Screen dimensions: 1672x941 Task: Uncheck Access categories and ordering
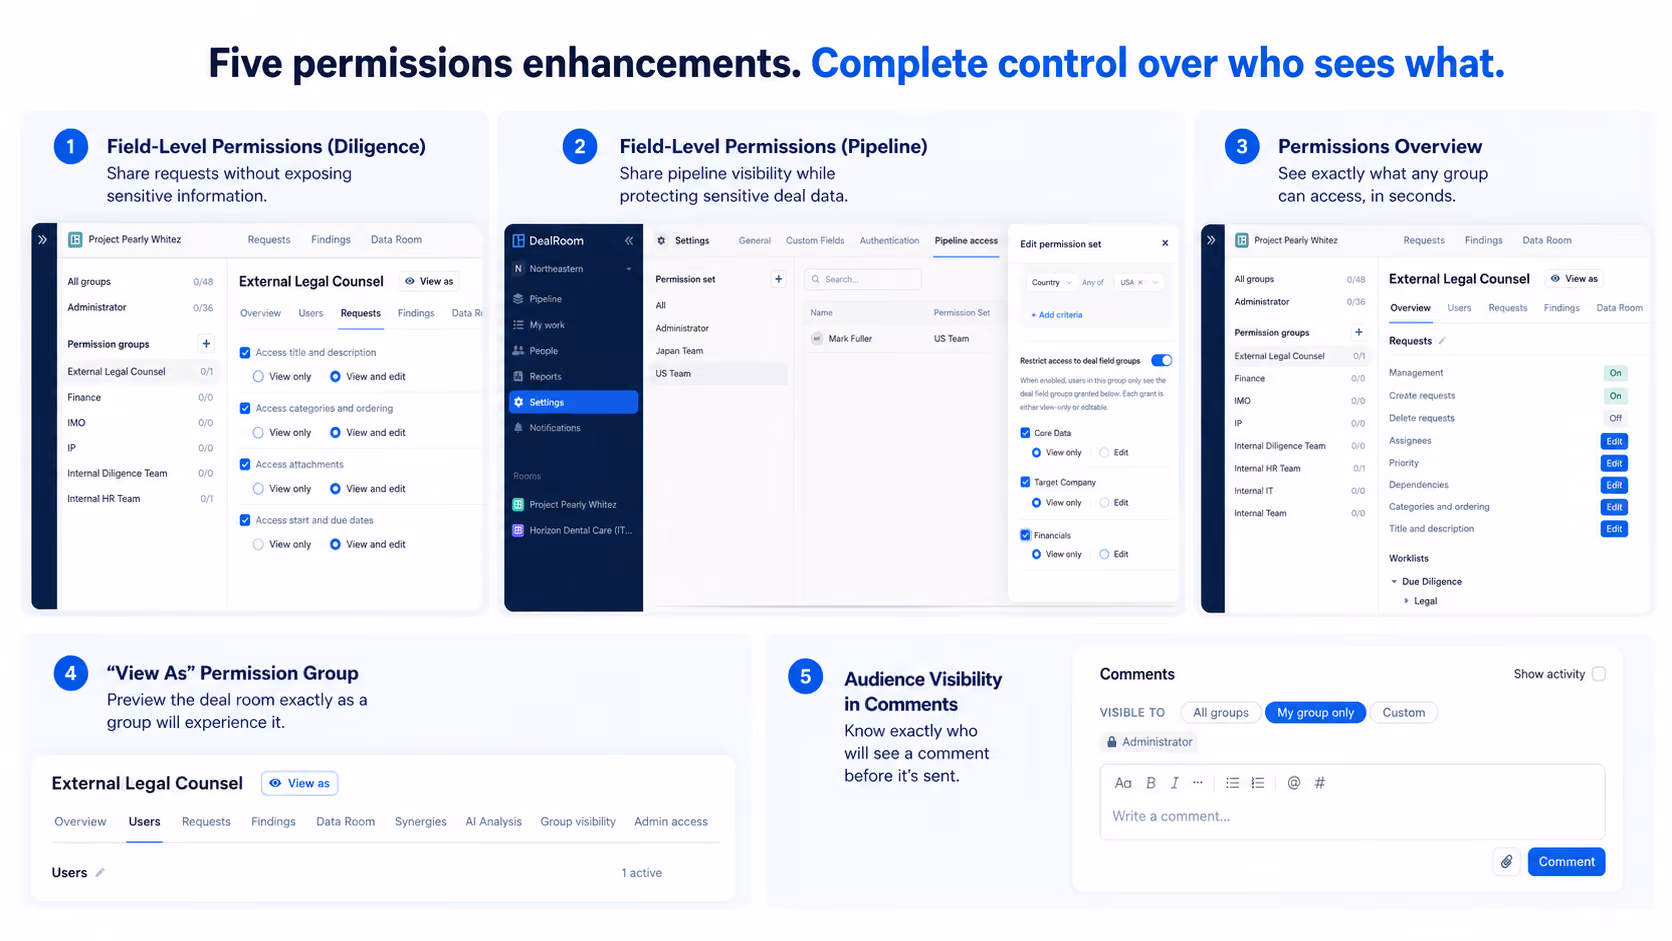[x=245, y=408]
